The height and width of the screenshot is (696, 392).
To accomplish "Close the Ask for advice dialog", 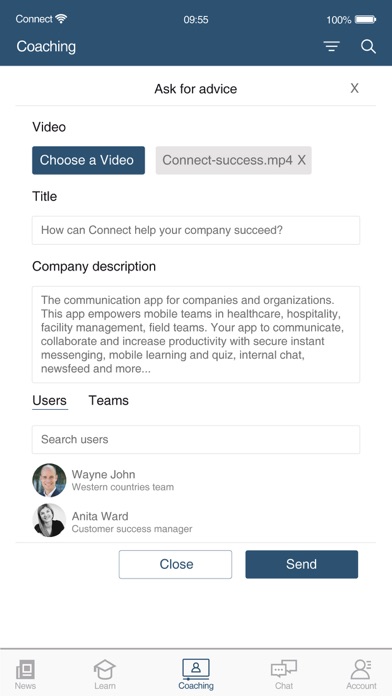I will click(x=354, y=88).
